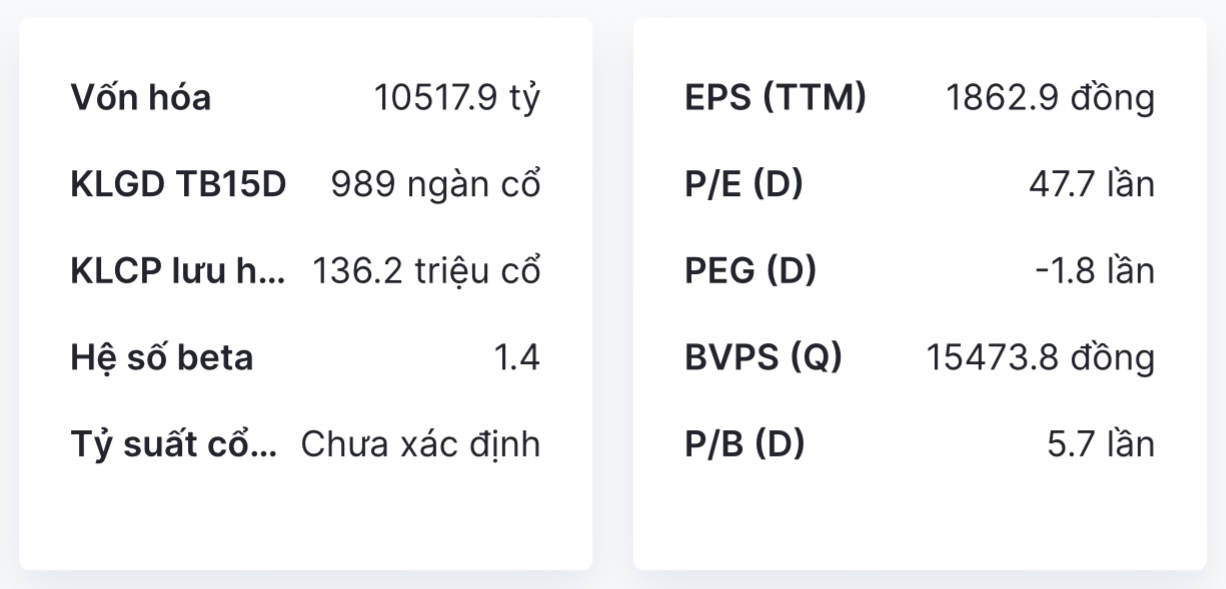This screenshot has width=1226, height=589.
Task: Click the Hệ số beta label
Action: click(162, 358)
